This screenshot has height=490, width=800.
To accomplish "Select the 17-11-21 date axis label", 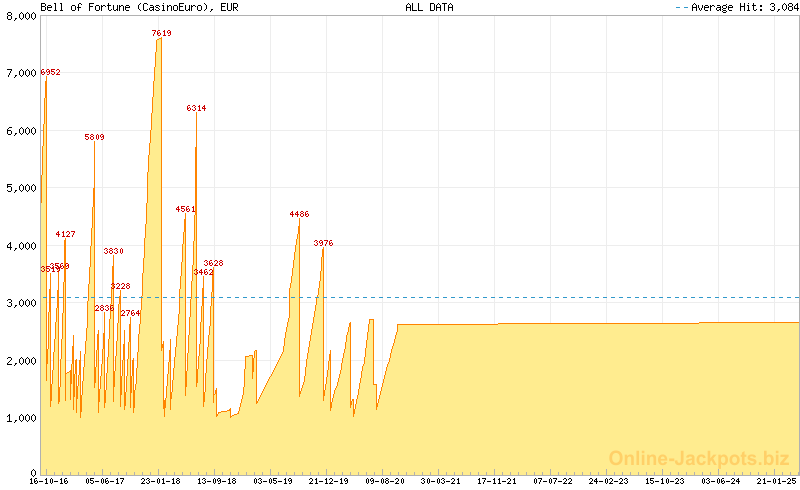I will [x=496, y=481].
